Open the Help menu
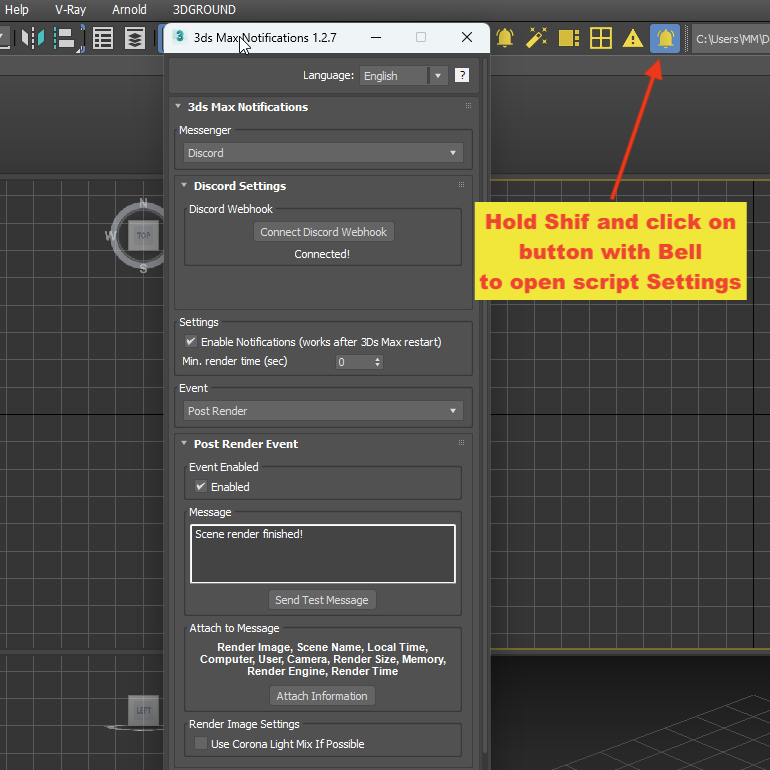 [x=16, y=9]
